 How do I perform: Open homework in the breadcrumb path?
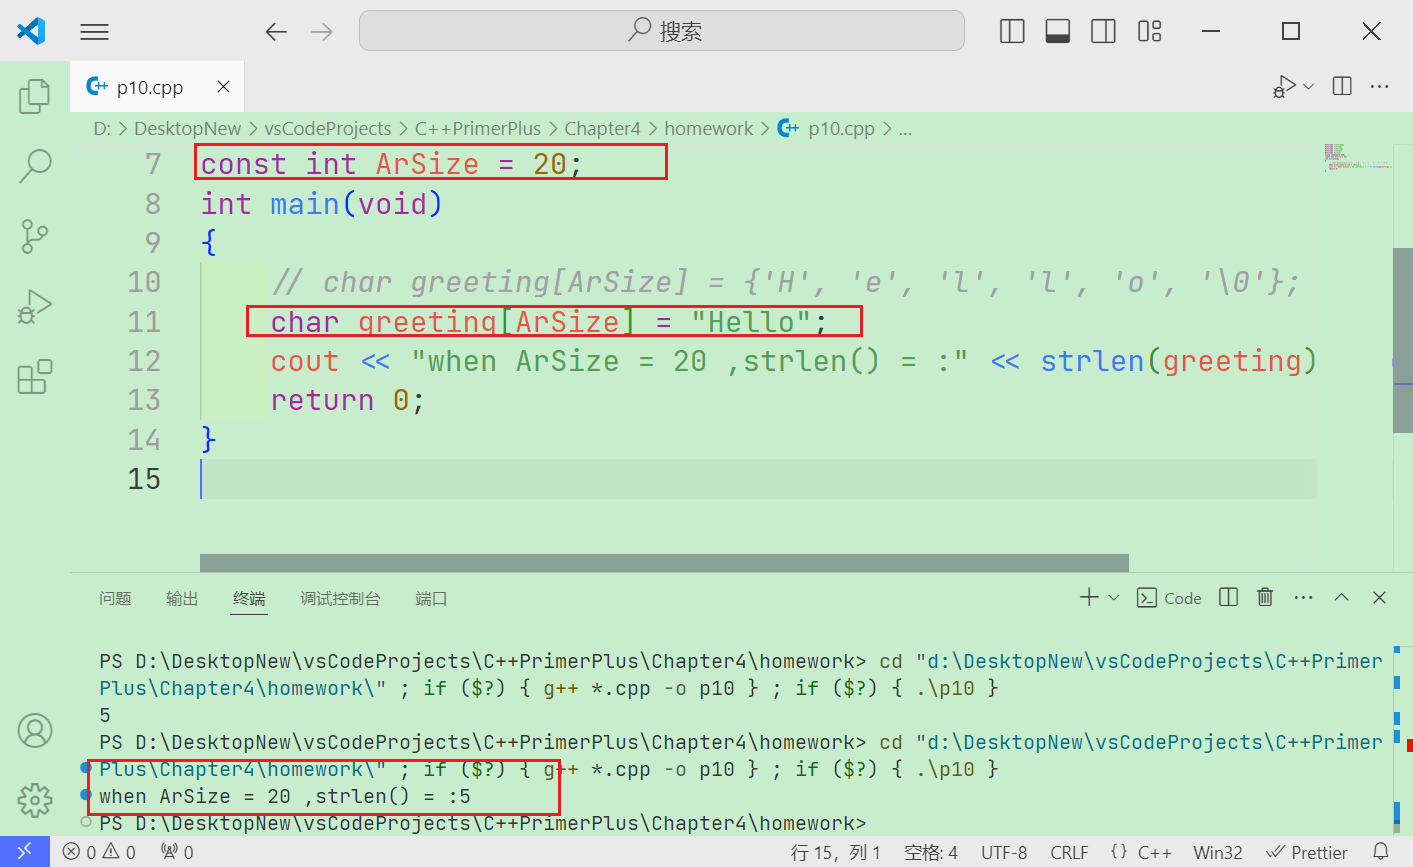click(708, 129)
